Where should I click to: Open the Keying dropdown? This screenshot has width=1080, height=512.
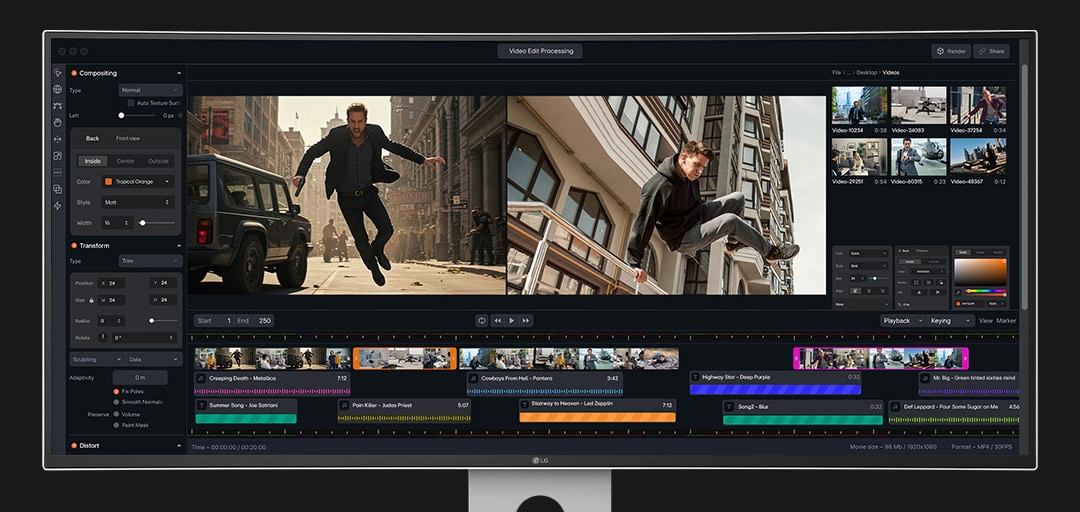(x=950, y=321)
